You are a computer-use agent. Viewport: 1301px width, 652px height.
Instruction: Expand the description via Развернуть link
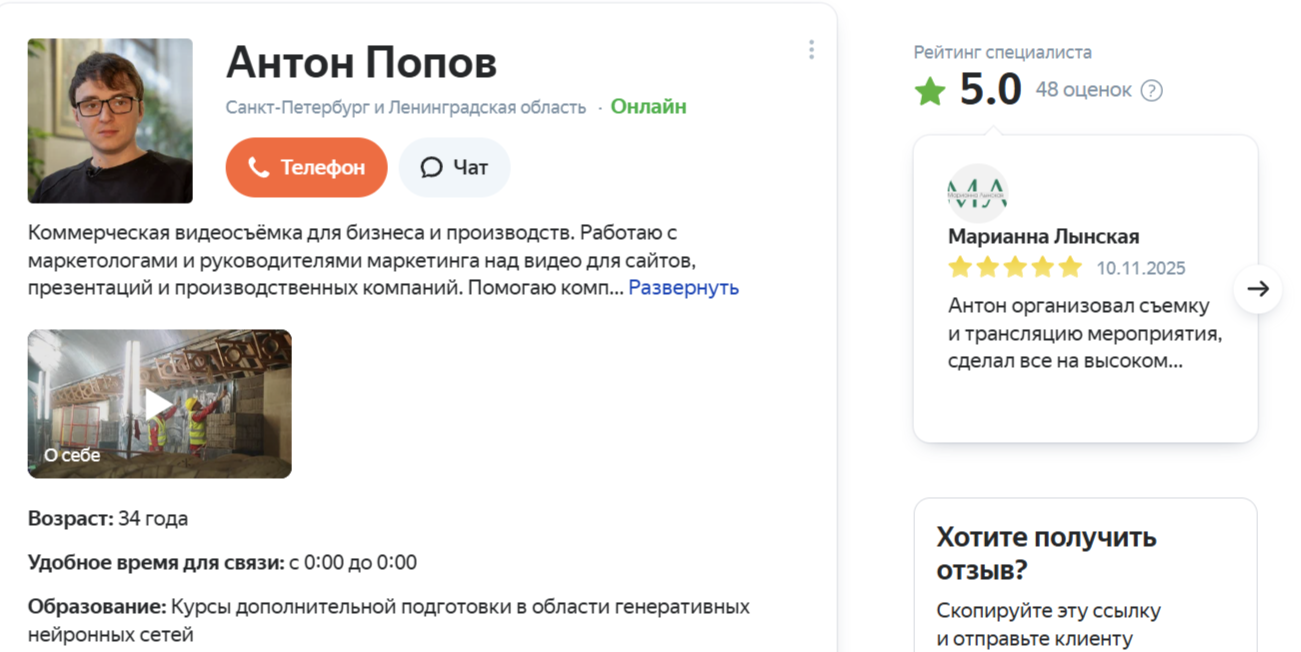[x=684, y=287]
